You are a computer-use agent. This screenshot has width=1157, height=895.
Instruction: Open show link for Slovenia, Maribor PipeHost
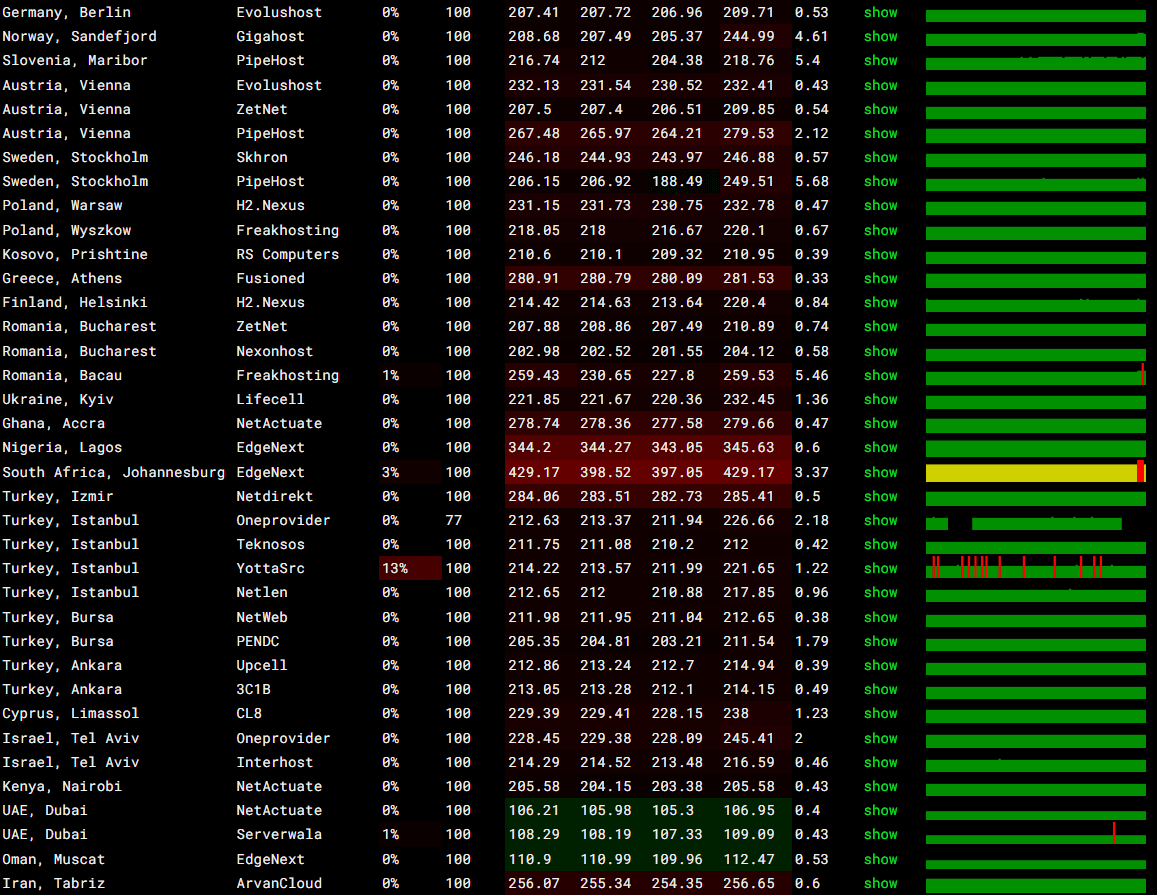[880, 61]
